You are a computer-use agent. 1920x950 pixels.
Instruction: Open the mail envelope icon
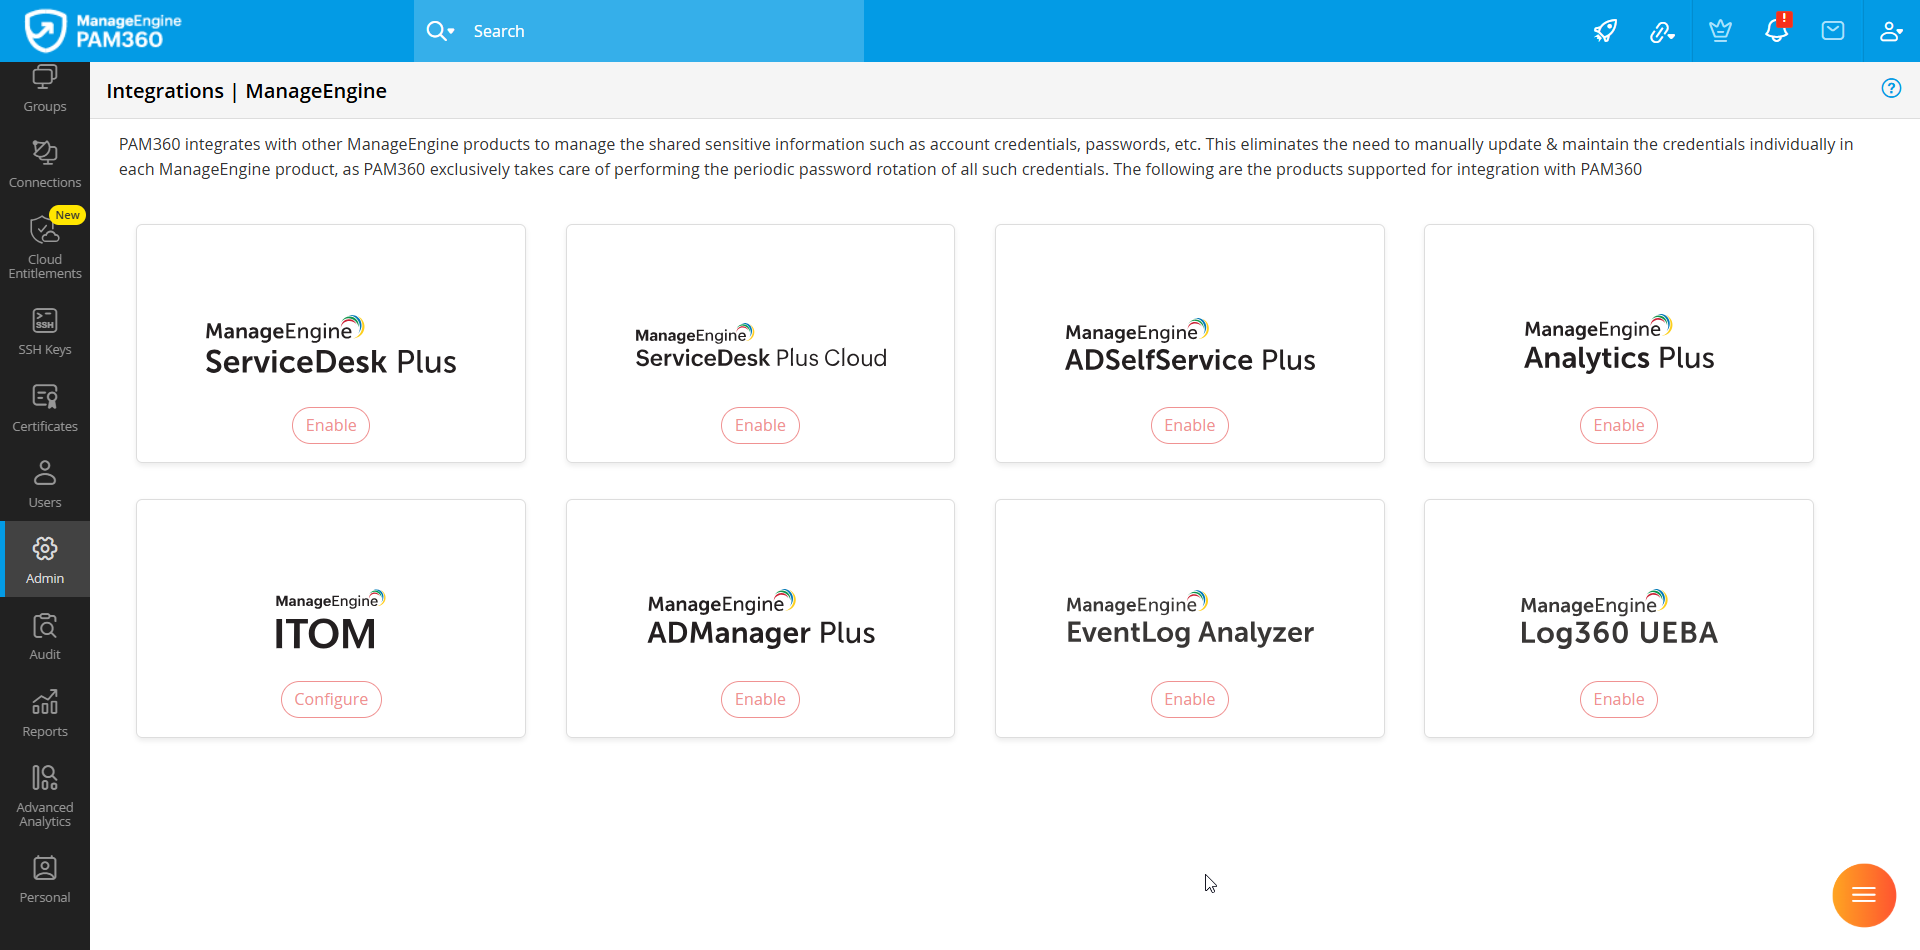[1833, 31]
